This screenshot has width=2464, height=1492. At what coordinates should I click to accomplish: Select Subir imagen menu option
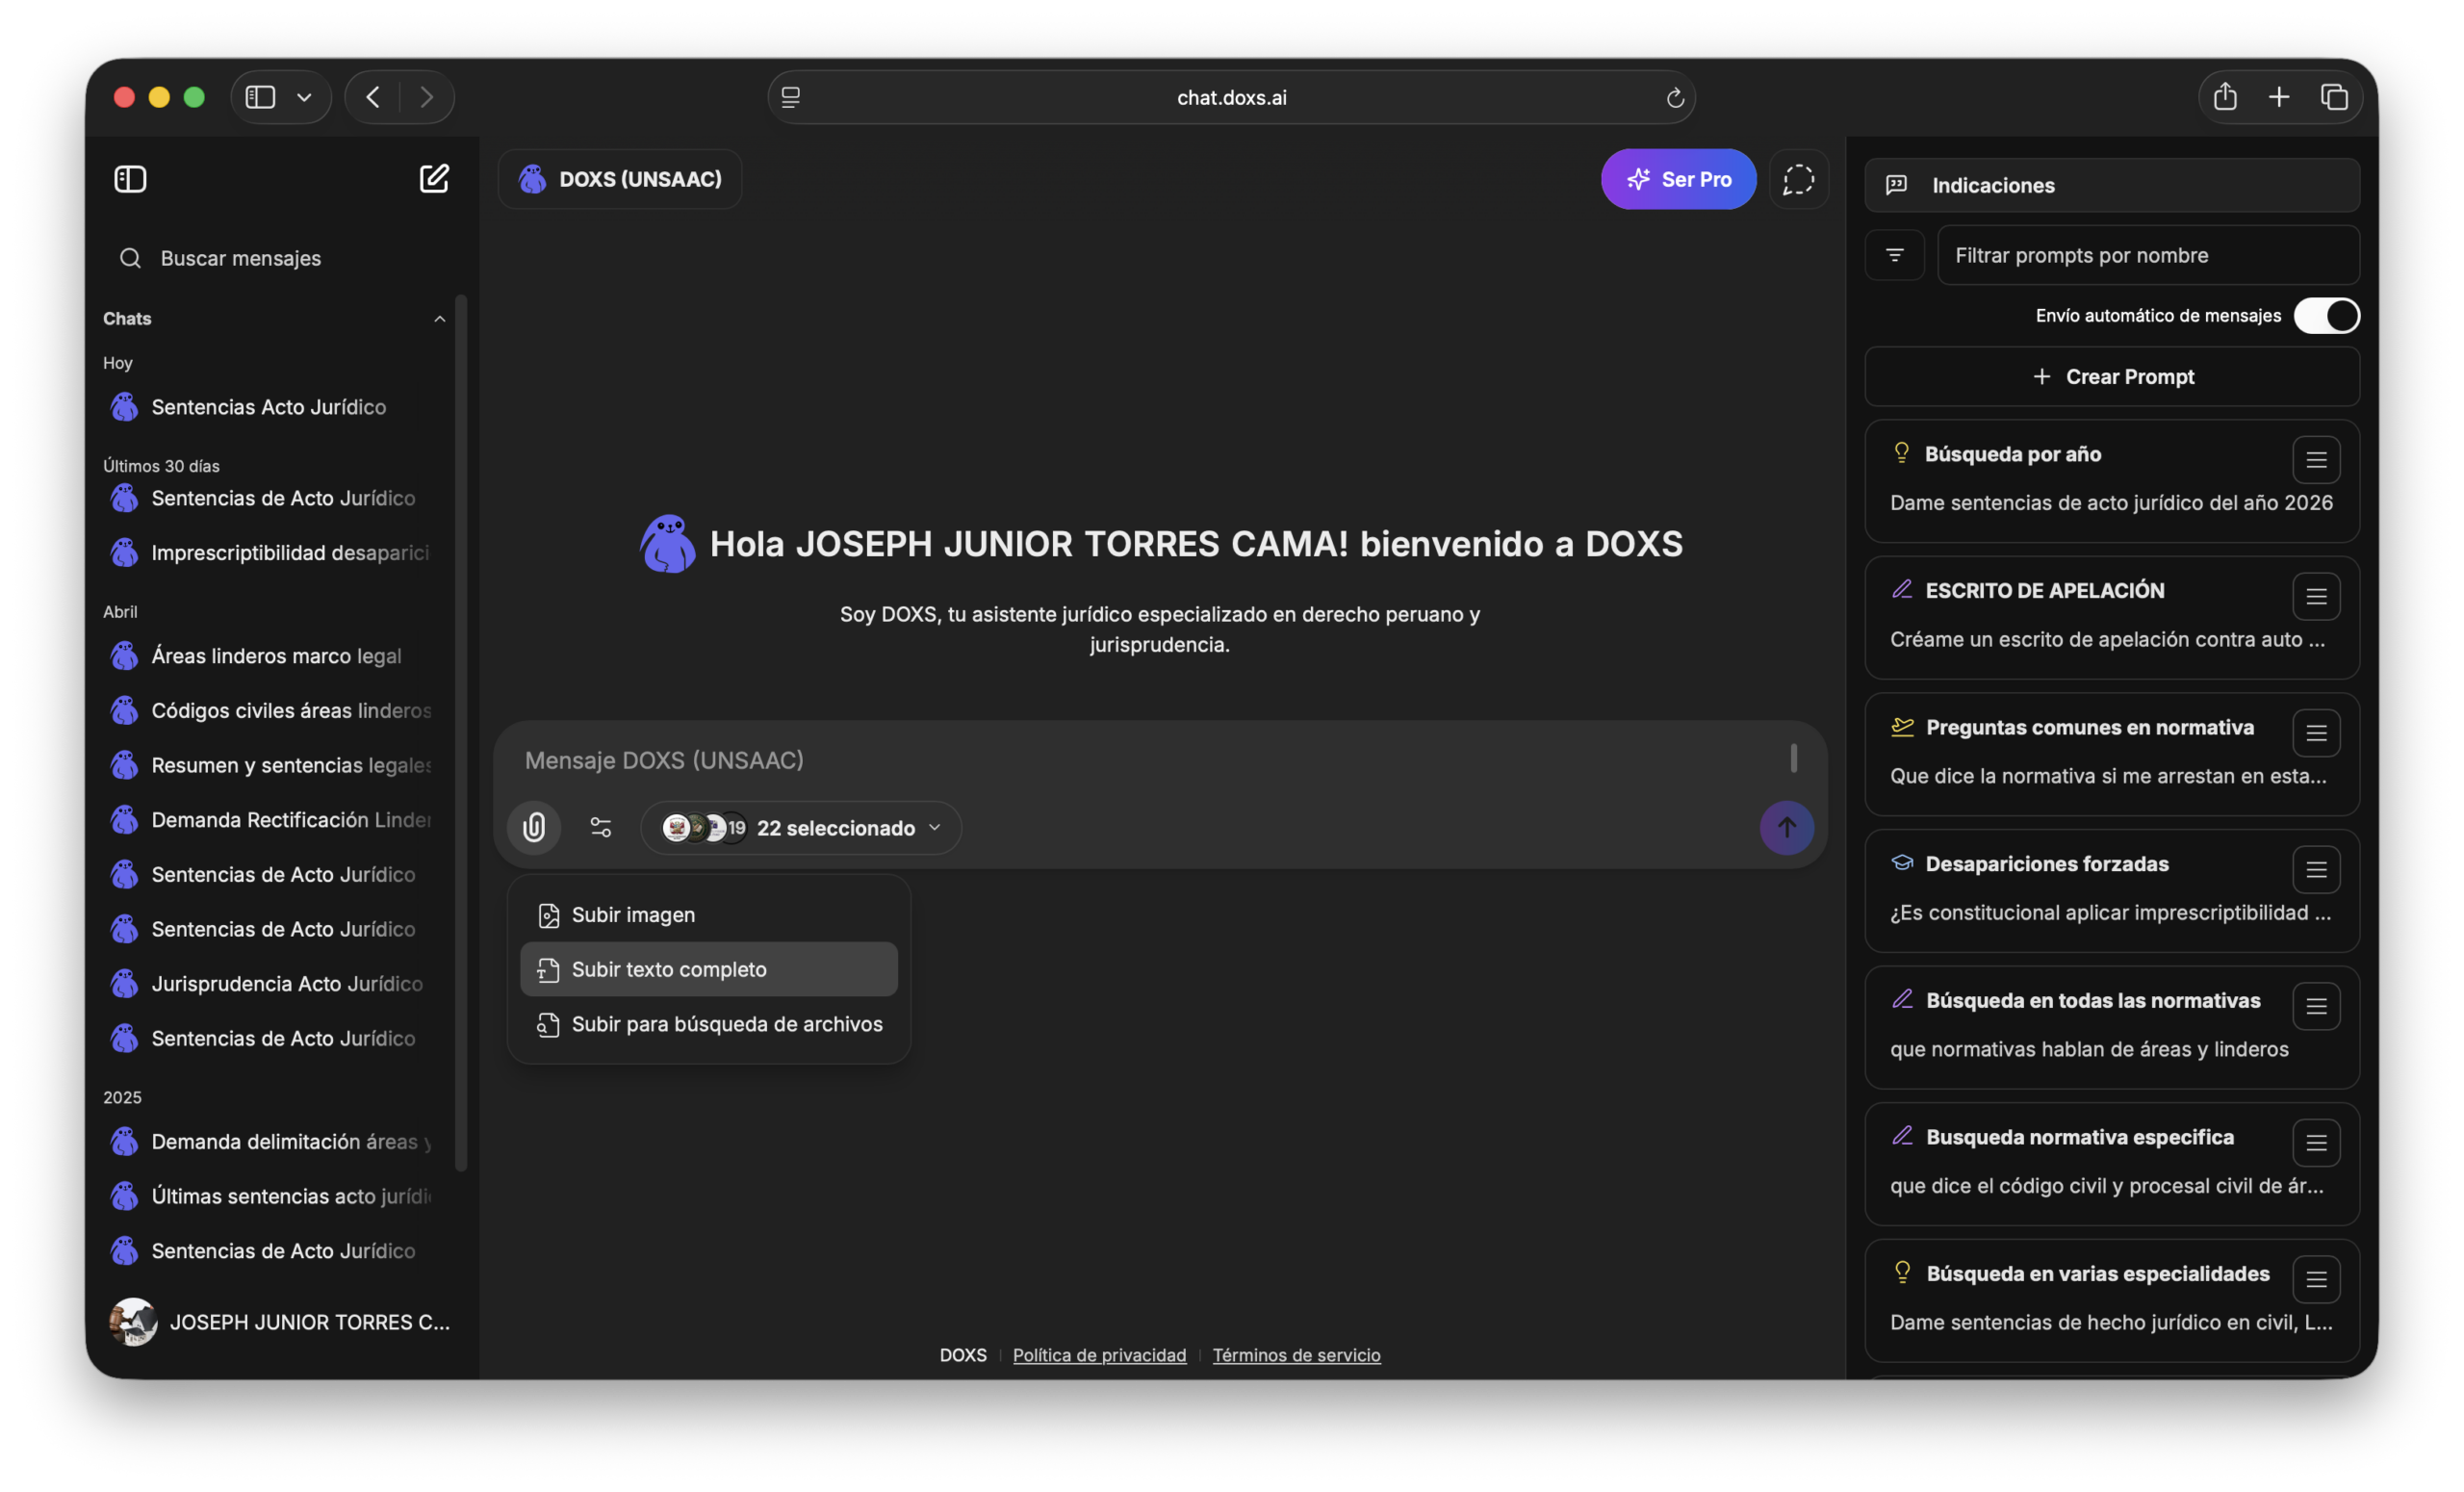[709, 915]
